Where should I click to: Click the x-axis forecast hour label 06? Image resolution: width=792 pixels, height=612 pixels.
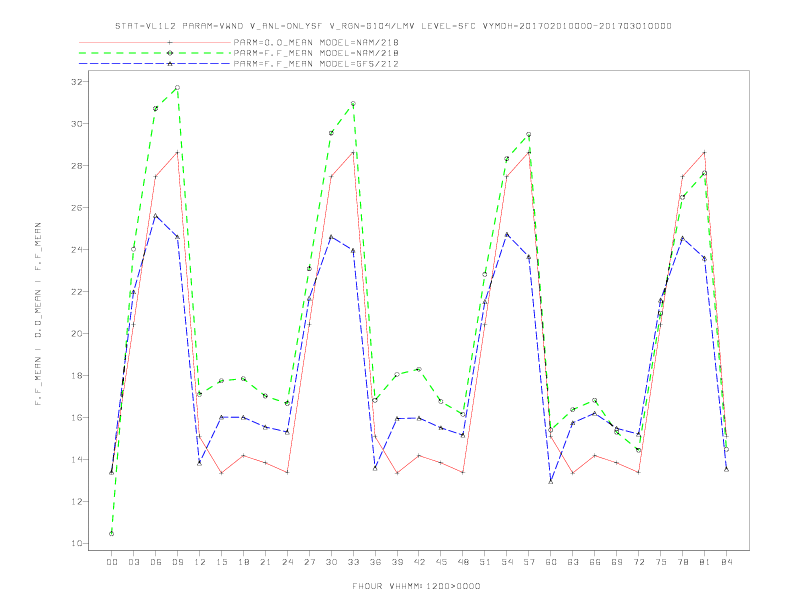tap(156, 562)
